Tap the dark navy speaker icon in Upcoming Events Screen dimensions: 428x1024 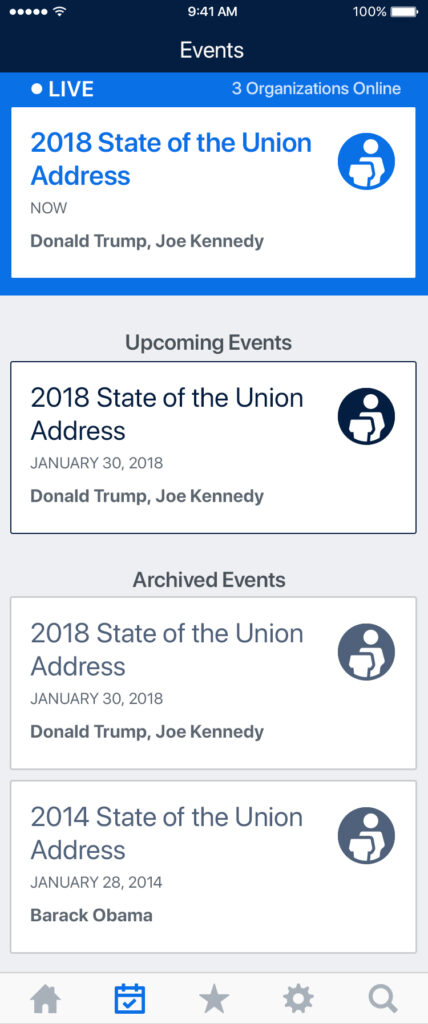pyautogui.click(x=367, y=416)
